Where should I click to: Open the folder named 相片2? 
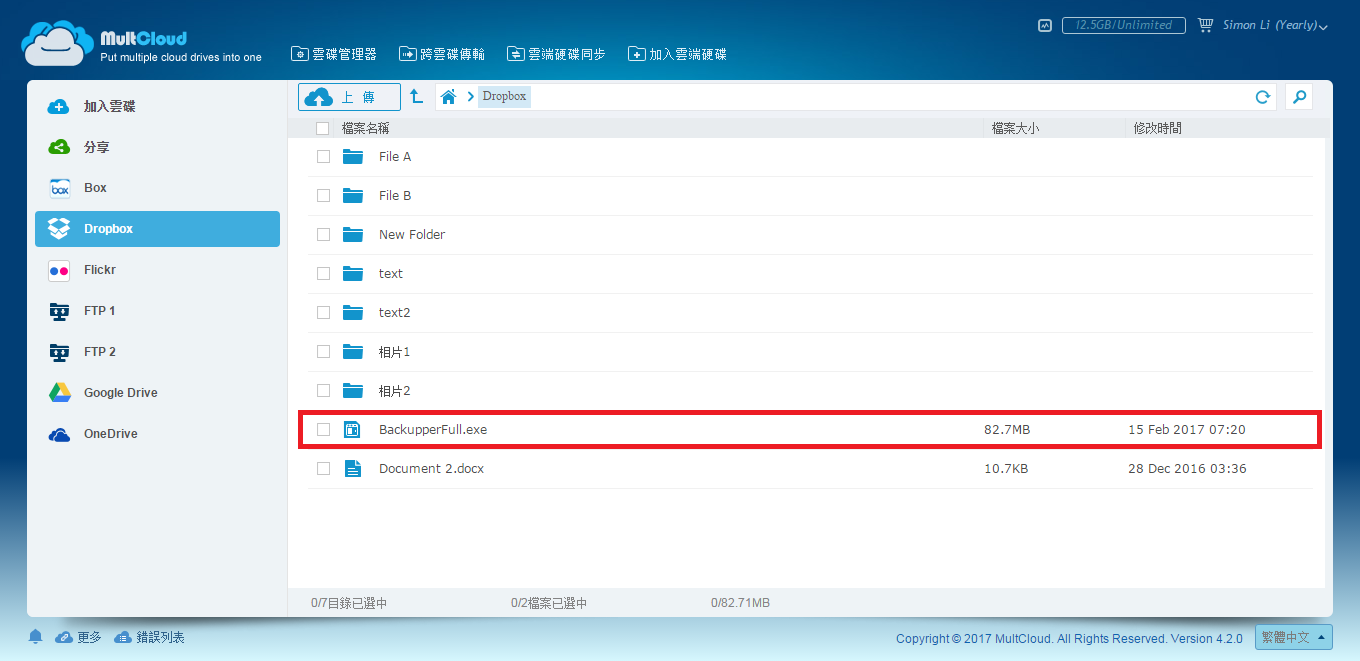pyautogui.click(x=394, y=391)
